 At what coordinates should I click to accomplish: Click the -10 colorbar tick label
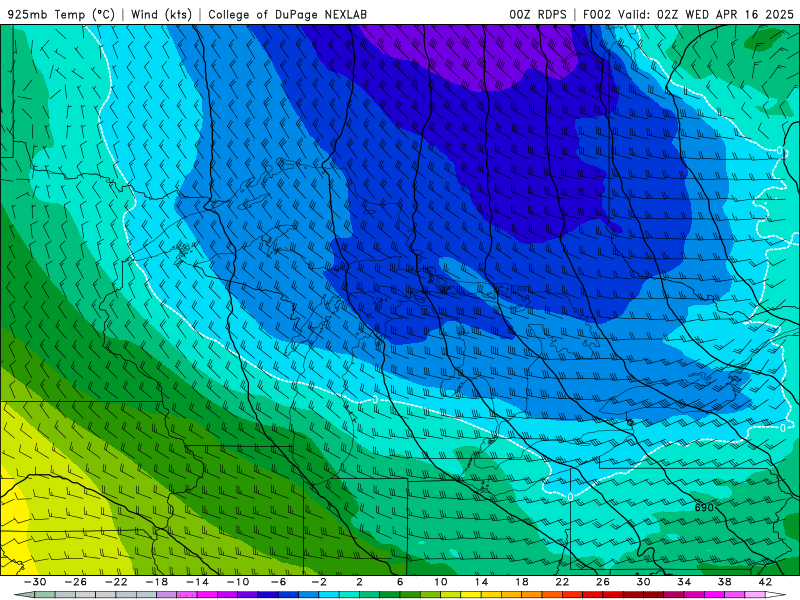pyautogui.click(x=238, y=582)
